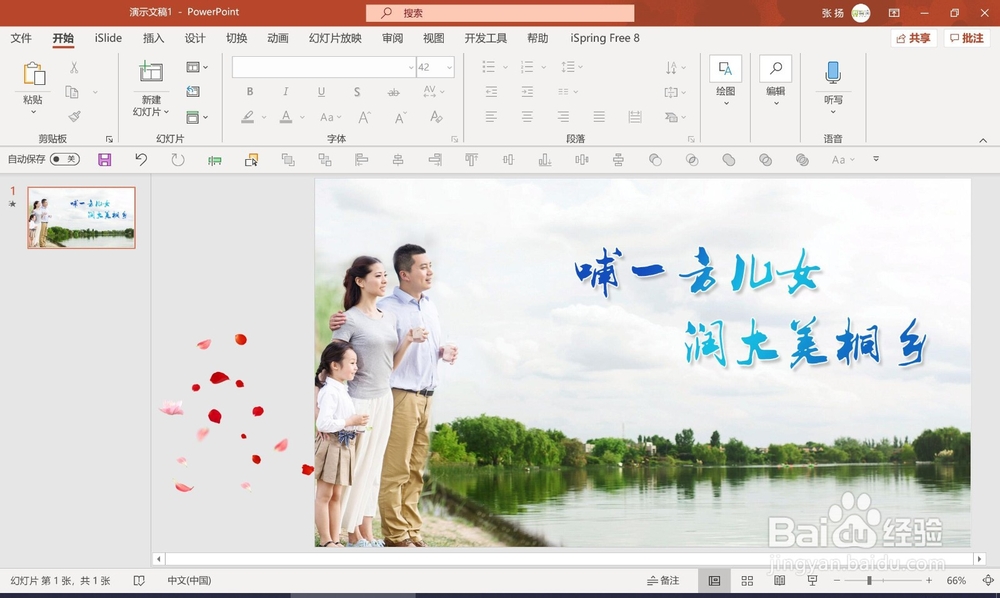1000x598 pixels.
Task: Click Decrease Font Size icon
Action: (x=401, y=117)
